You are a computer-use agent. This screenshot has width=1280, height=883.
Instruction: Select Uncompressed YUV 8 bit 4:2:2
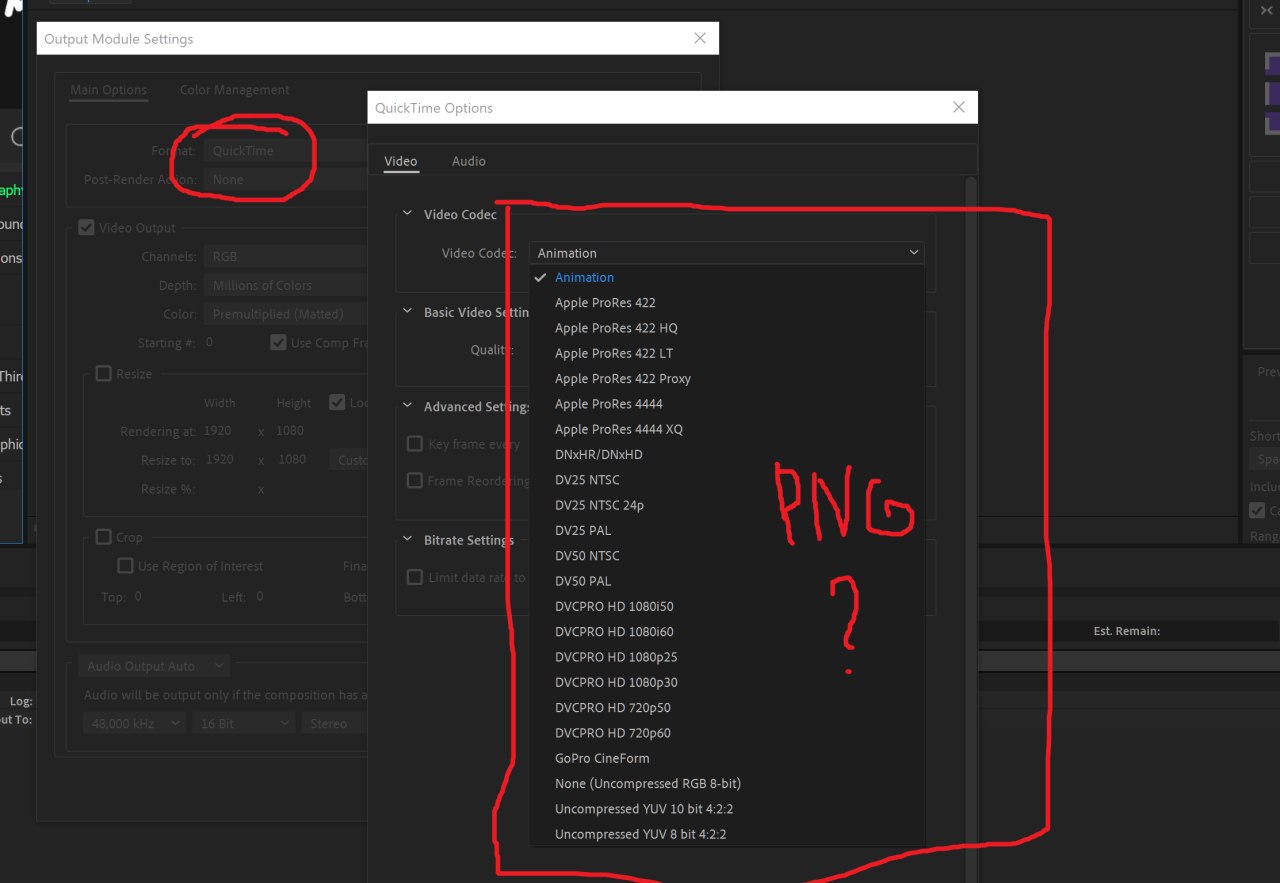(x=727, y=834)
